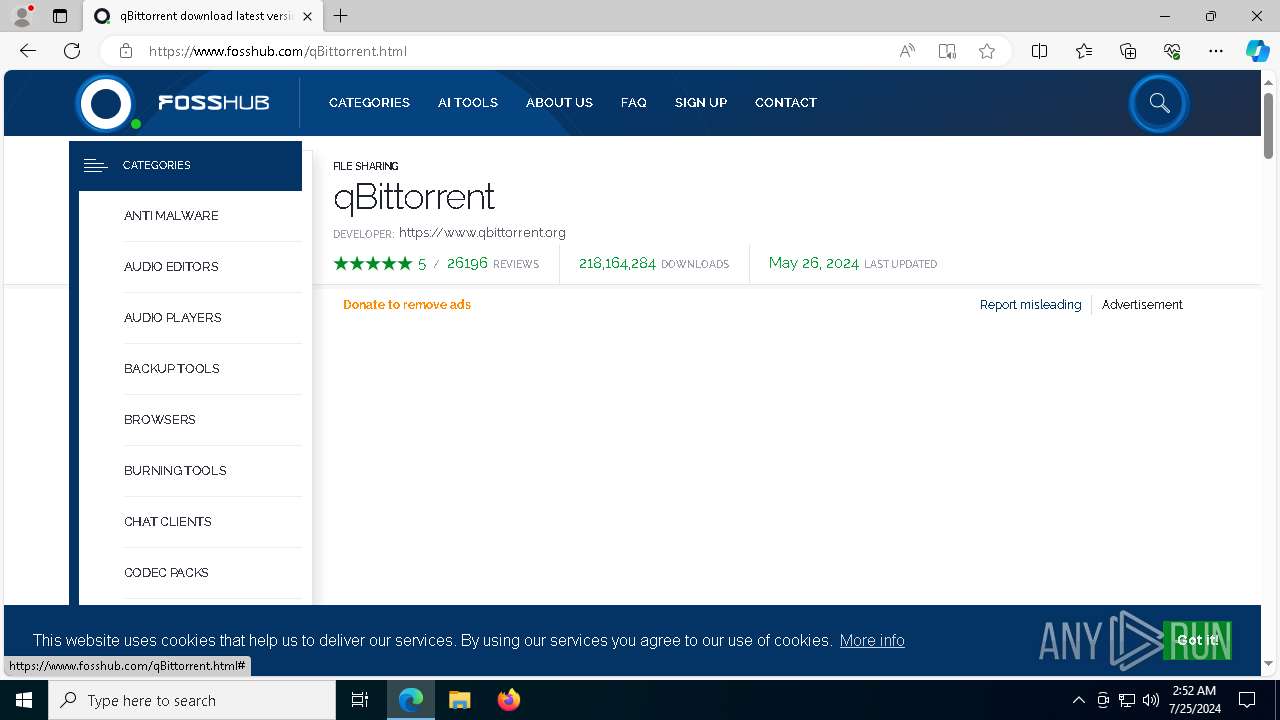Open Copilot sidebar icon

point(1257,51)
